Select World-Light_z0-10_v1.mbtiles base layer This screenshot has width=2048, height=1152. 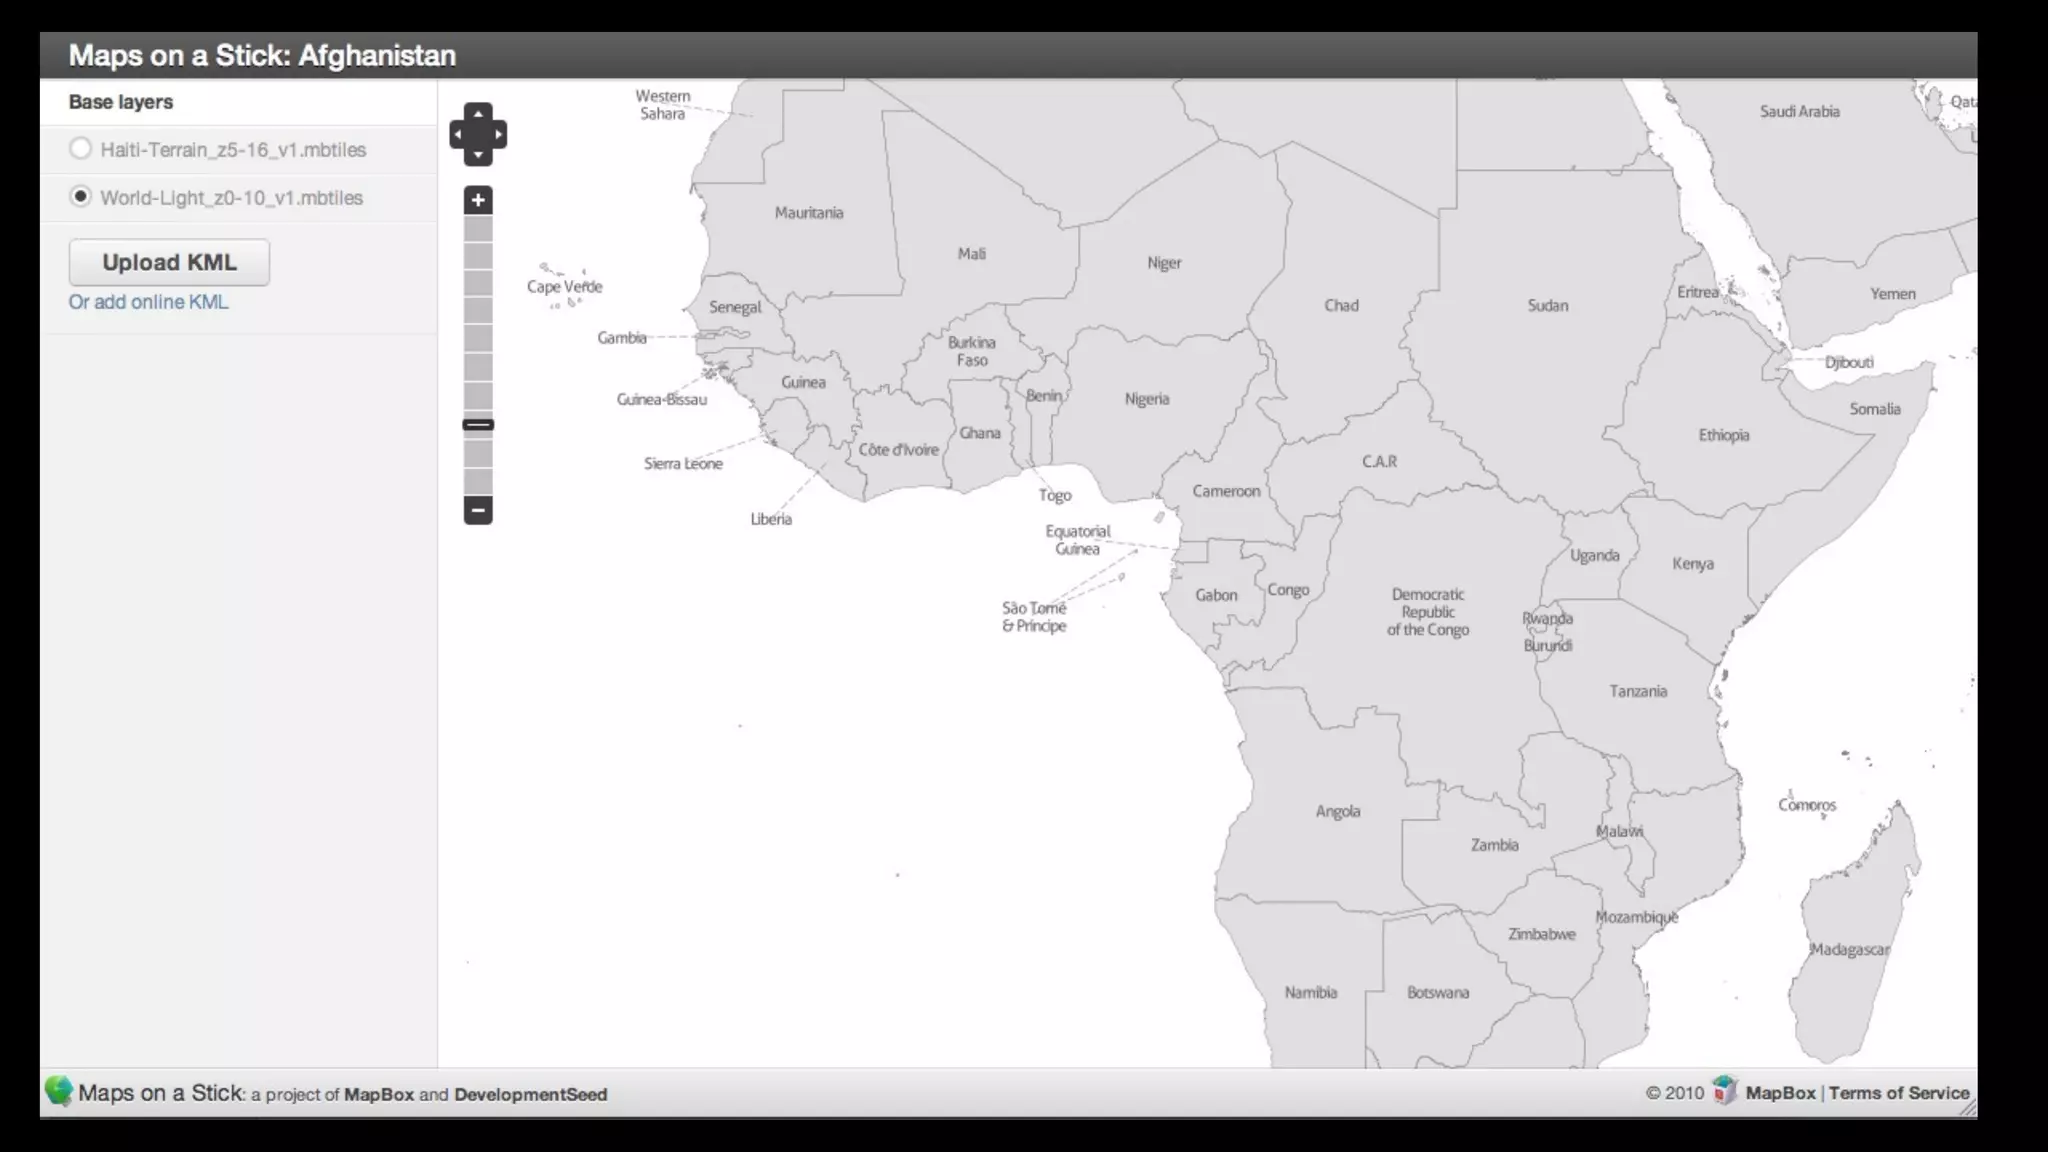80,197
